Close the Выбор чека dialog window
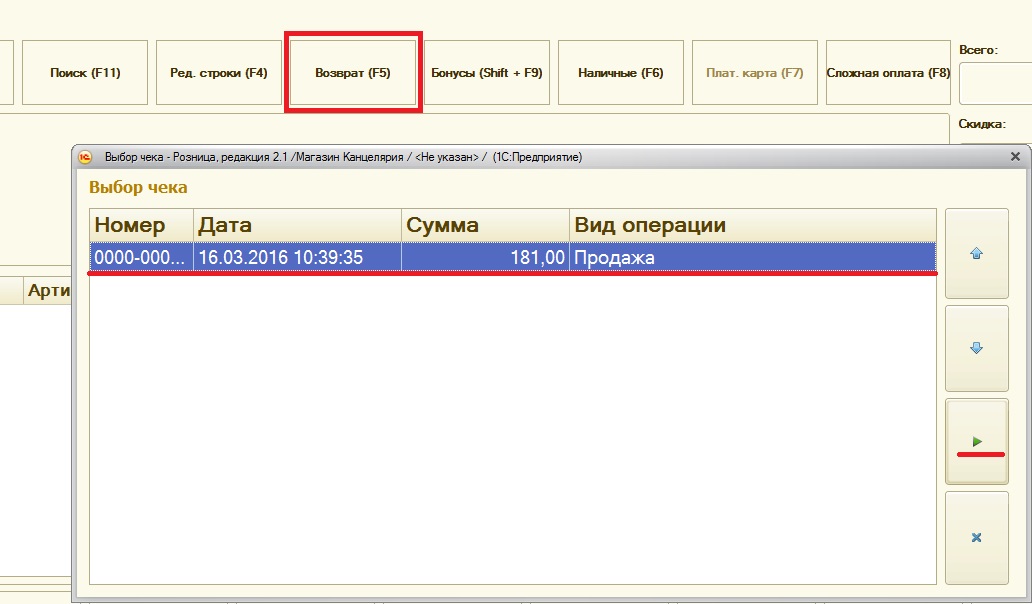This screenshot has width=1032, height=604. pos(1015,157)
